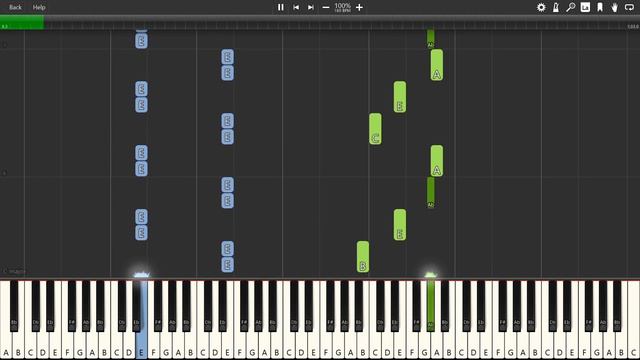Click the 100% speed readout

(x=342, y=6)
